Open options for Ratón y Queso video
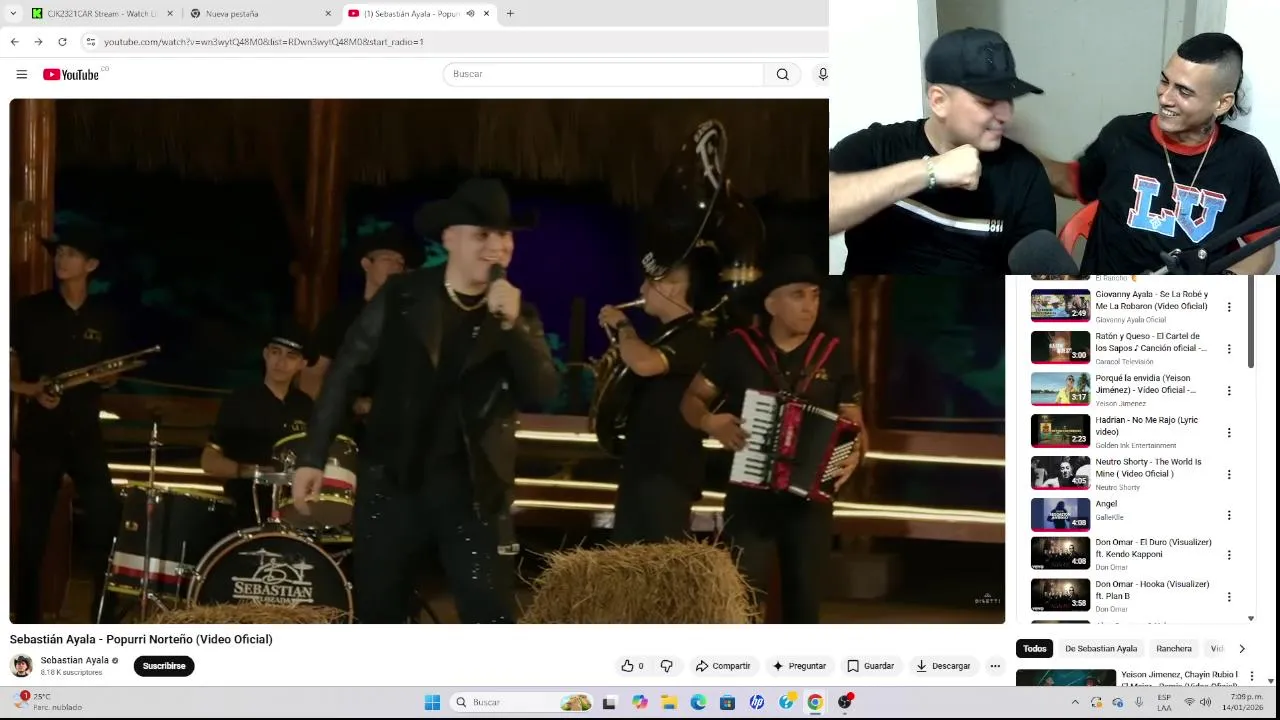 pos(1229,349)
